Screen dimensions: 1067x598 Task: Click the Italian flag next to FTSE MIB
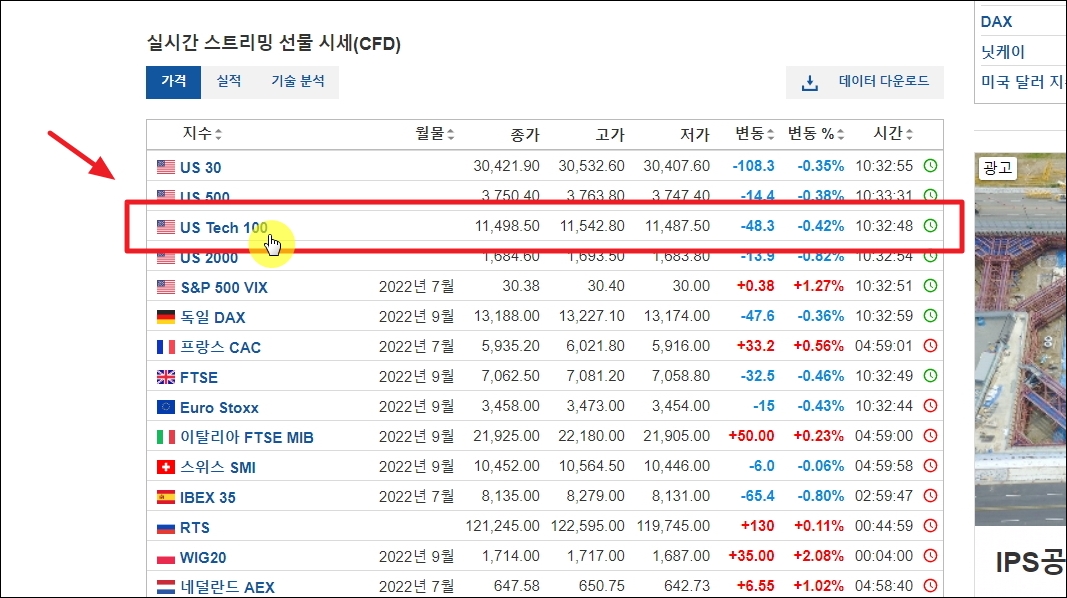[x=165, y=437]
